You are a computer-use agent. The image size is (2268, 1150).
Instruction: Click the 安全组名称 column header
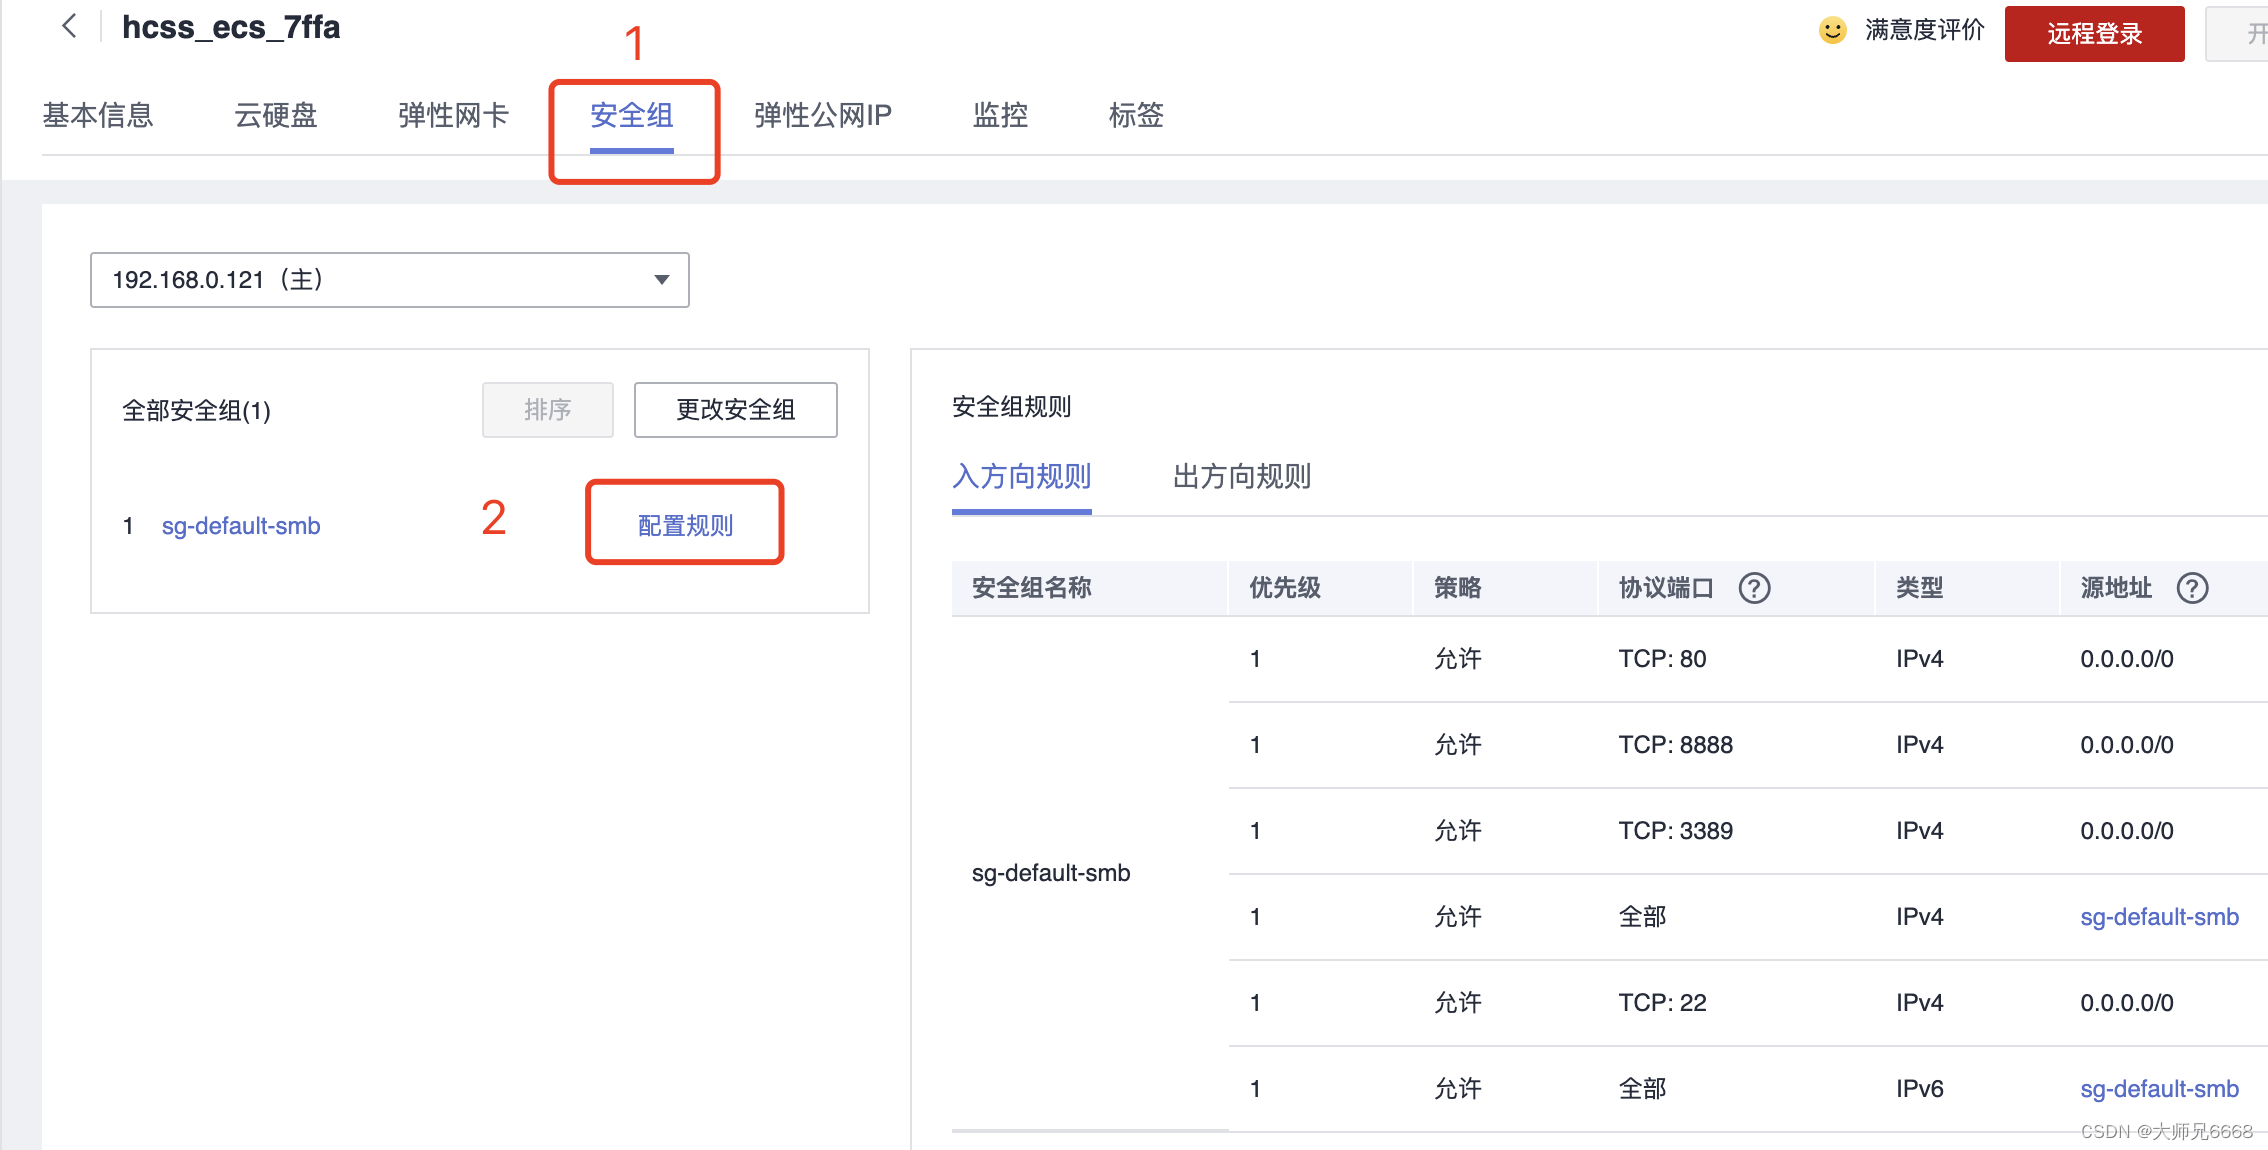coord(1032,588)
